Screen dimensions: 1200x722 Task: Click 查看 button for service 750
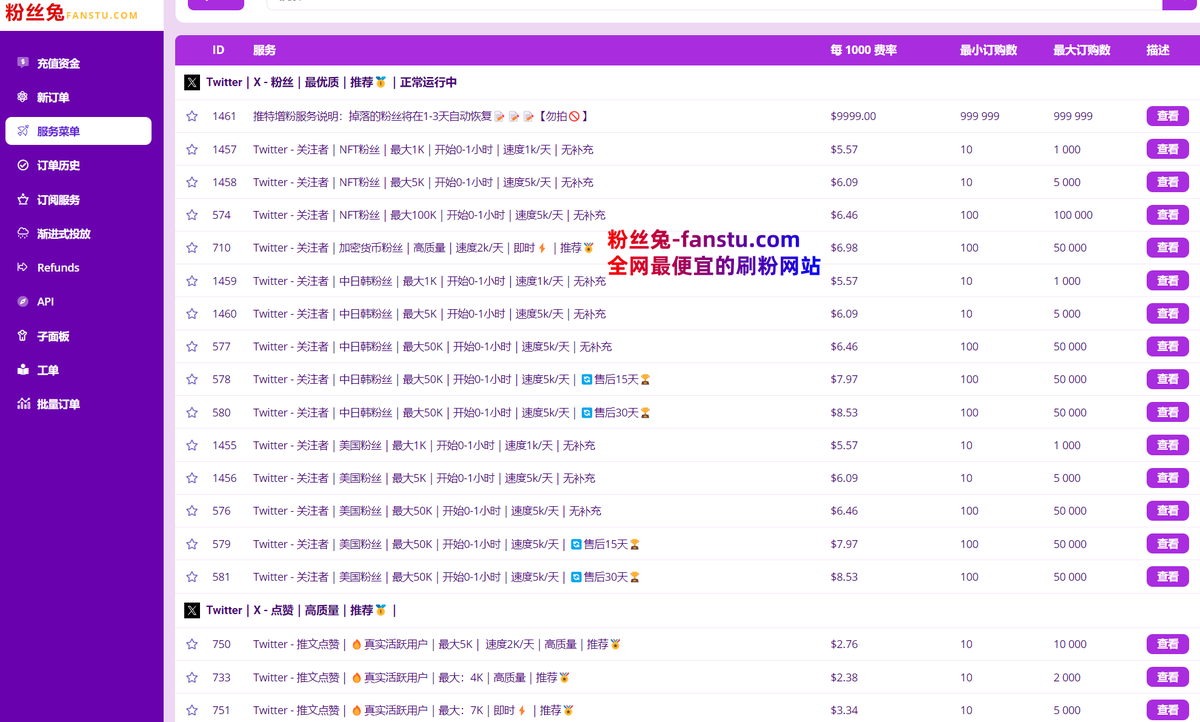click(1167, 644)
